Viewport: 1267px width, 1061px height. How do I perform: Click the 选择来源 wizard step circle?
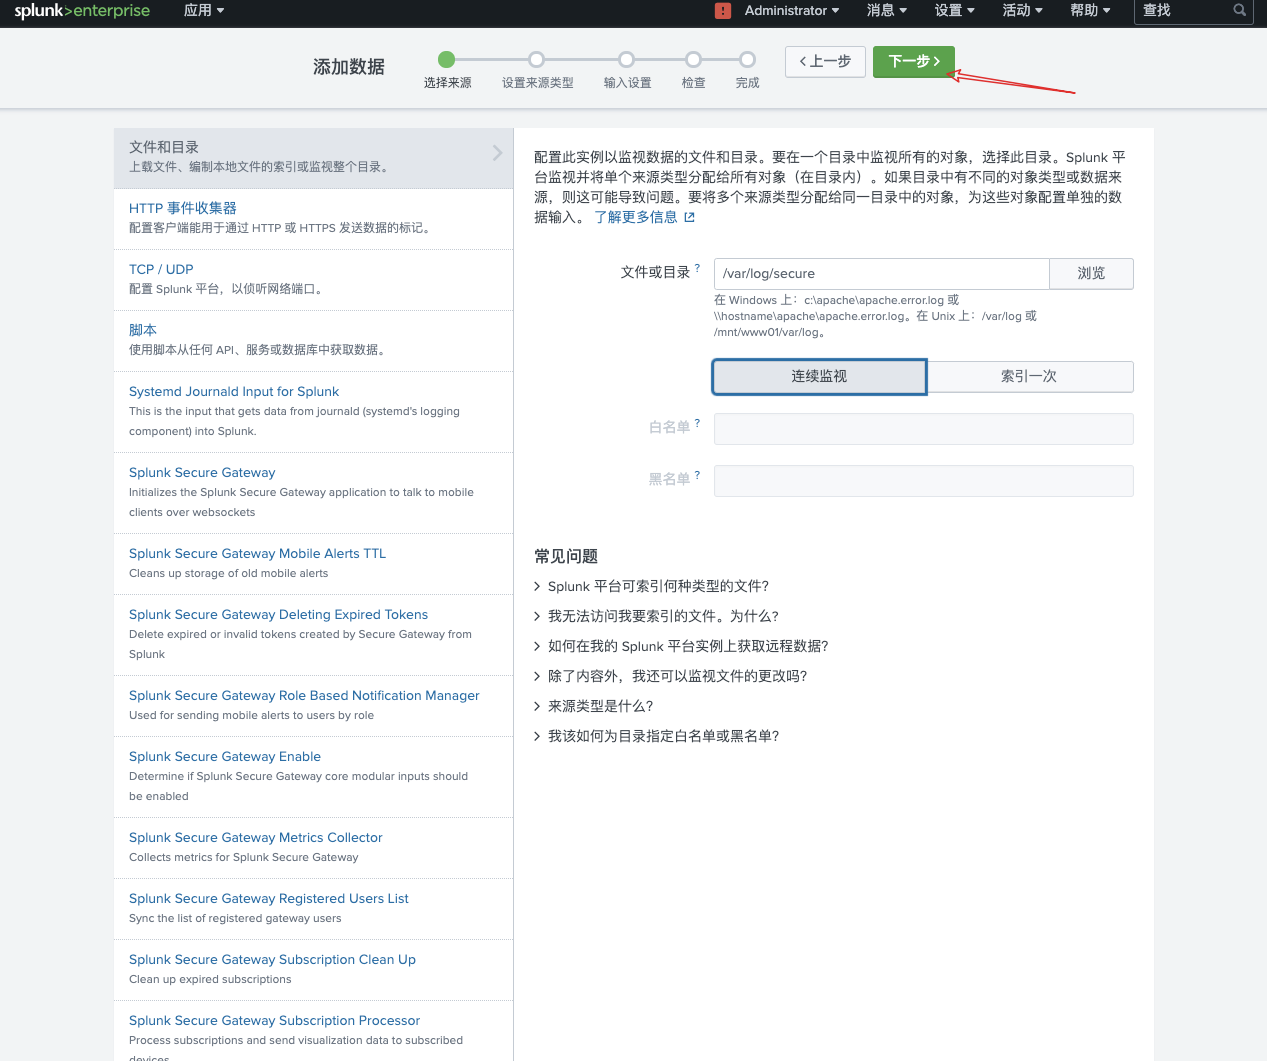(447, 60)
